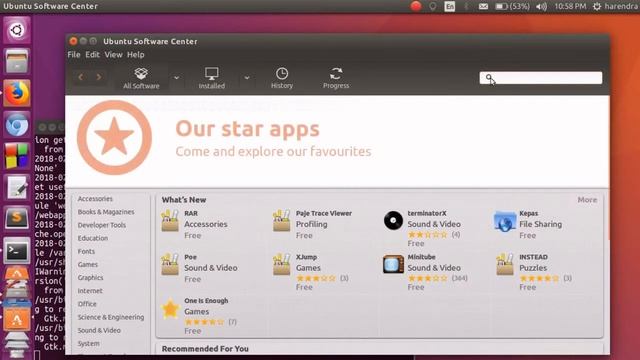
Task: Click the Minitube TV icon
Action: coord(393,264)
